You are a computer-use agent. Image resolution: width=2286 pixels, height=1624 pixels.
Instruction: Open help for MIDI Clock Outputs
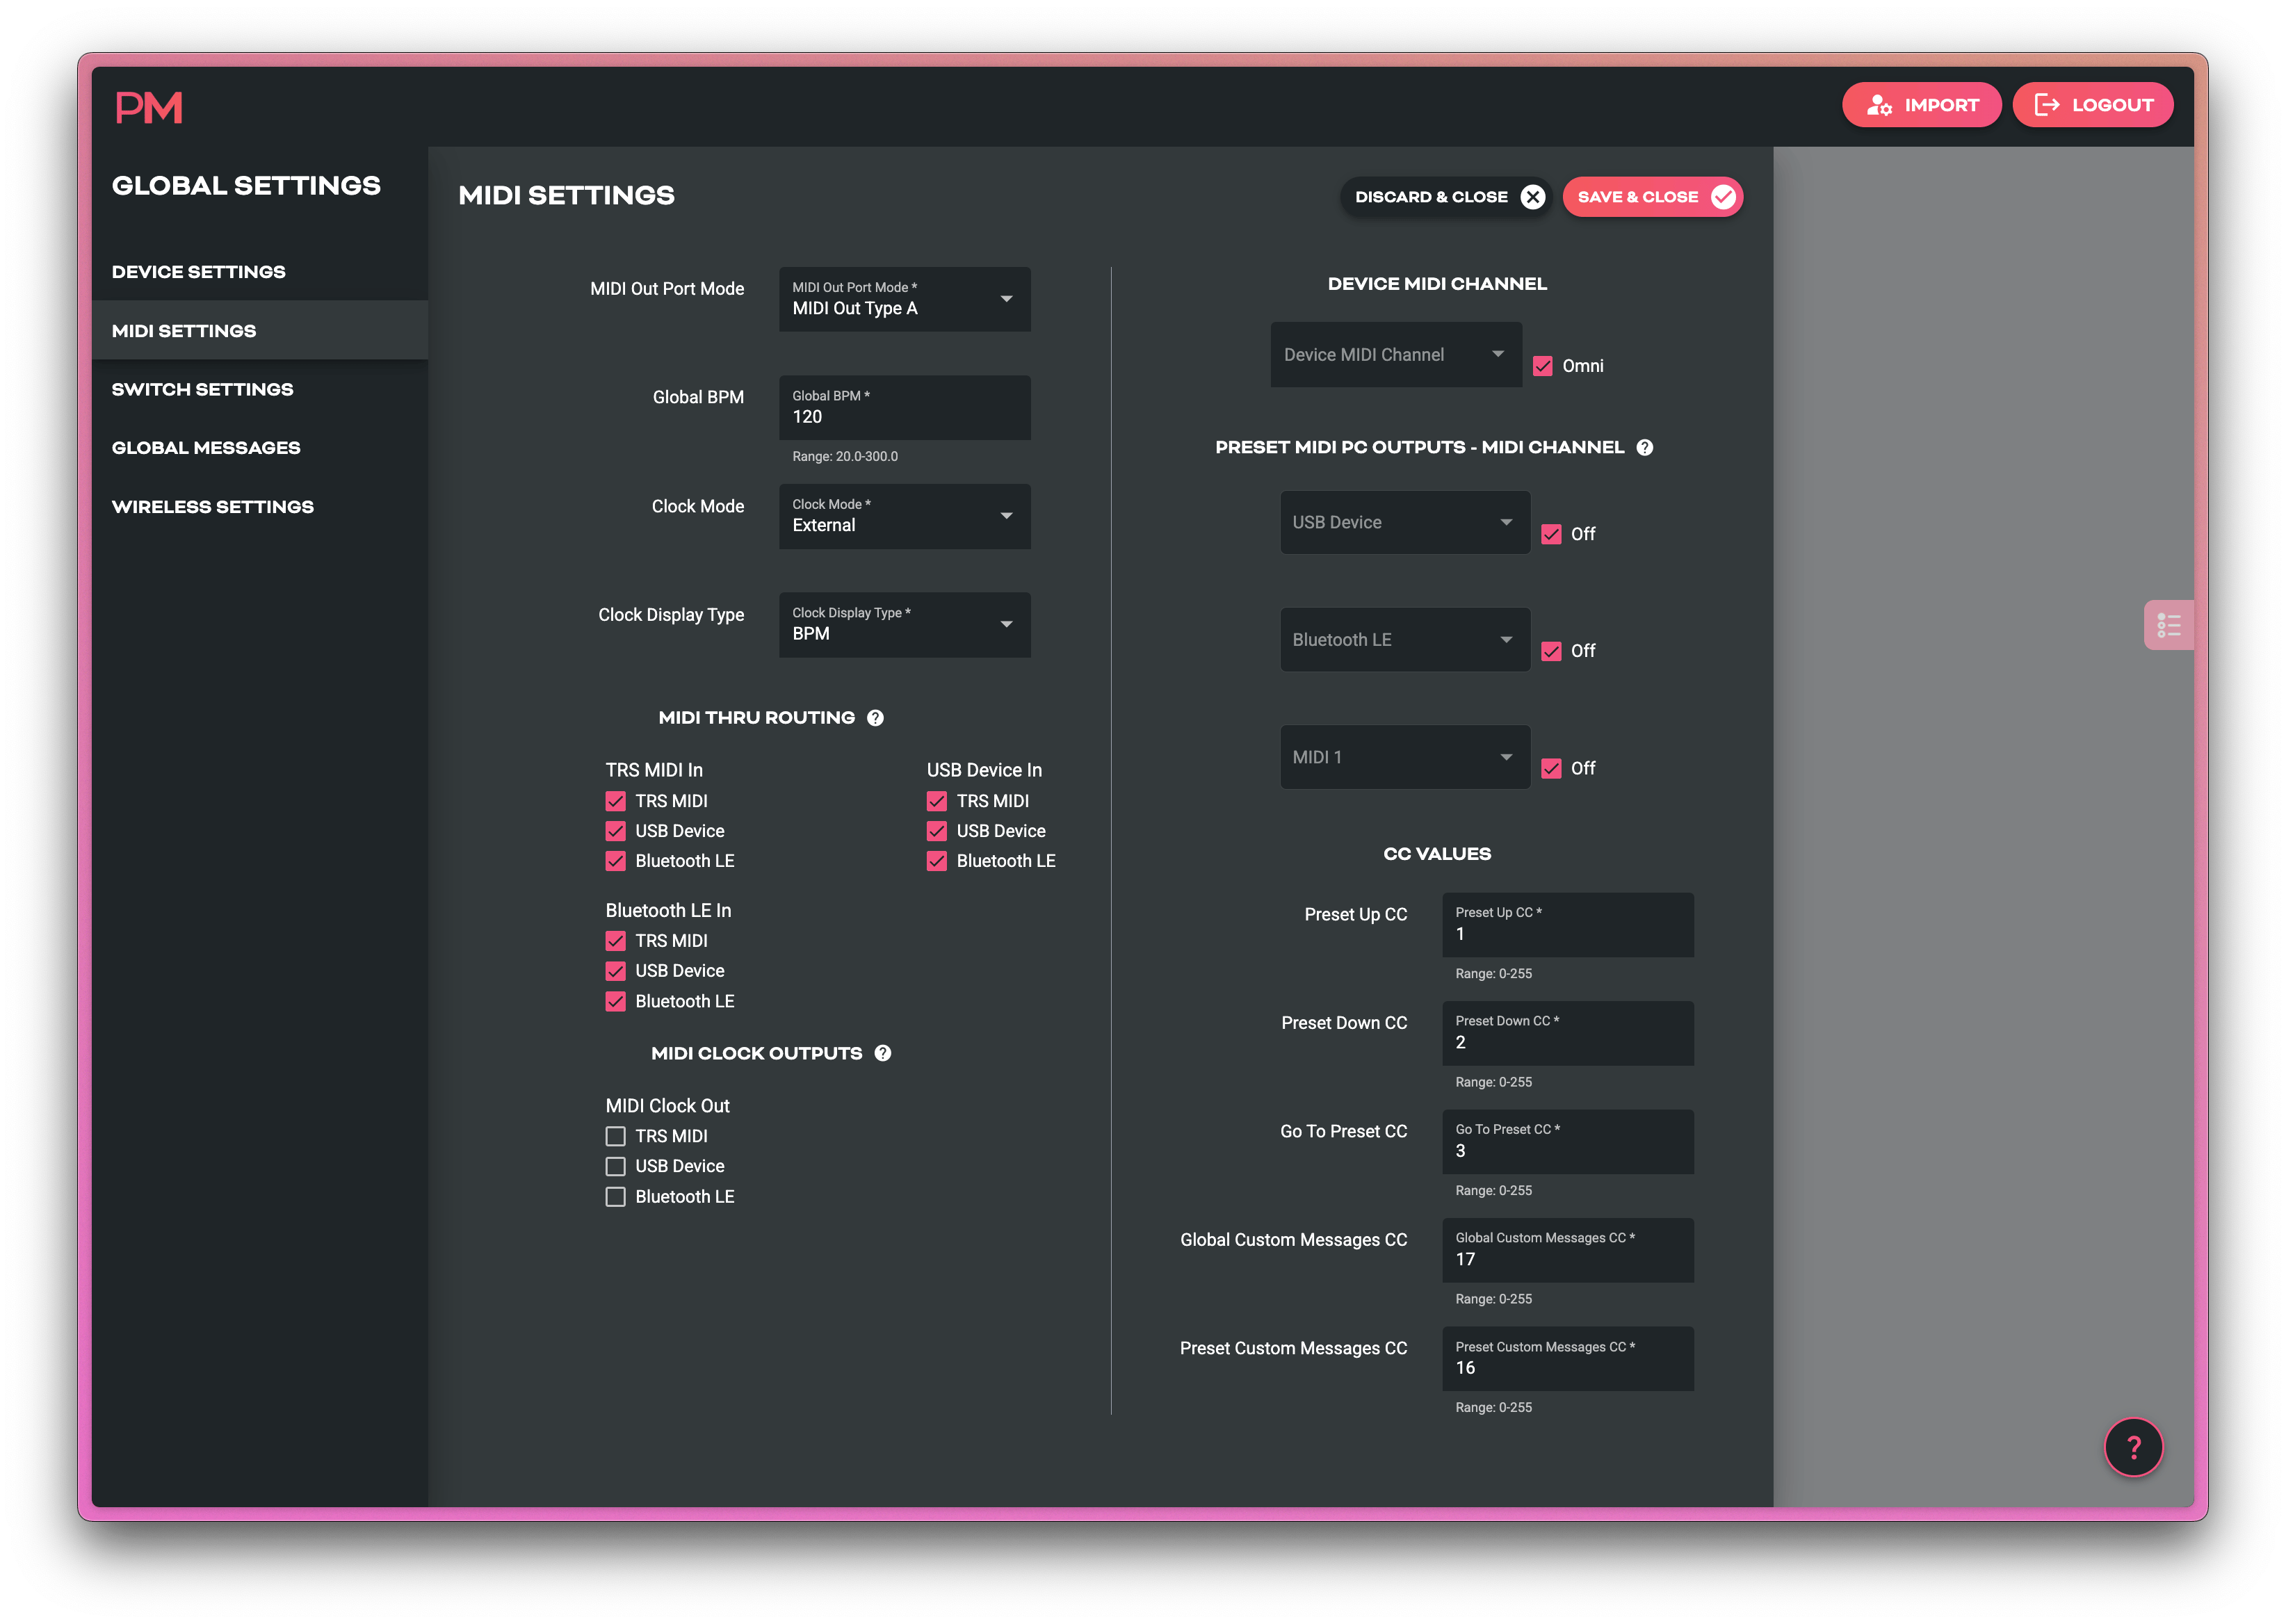click(x=882, y=1052)
